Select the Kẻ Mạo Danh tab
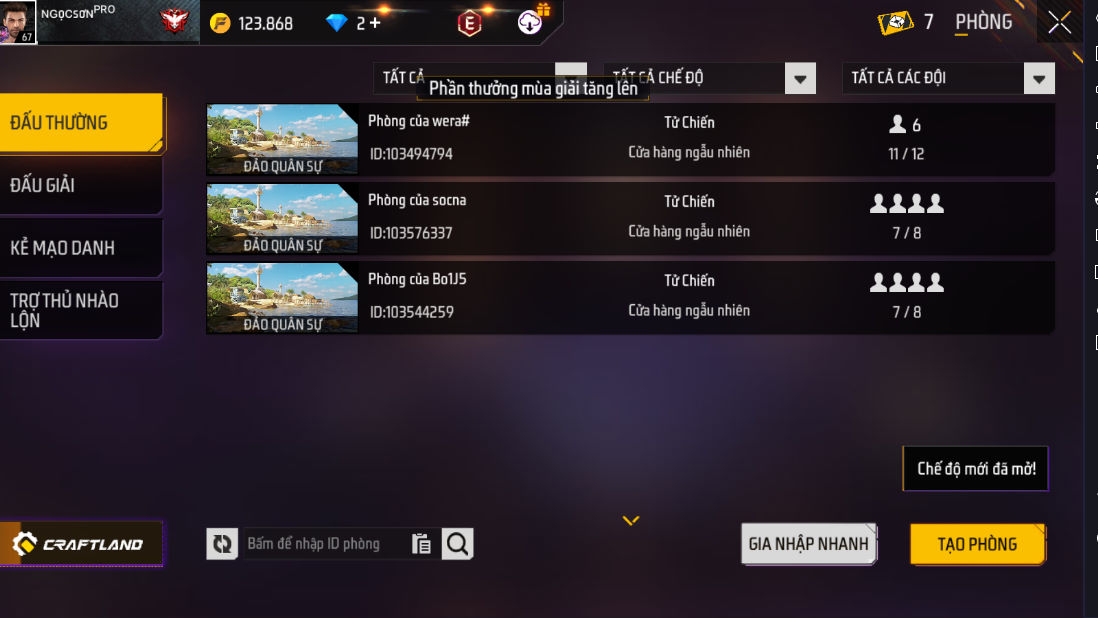The width and height of the screenshot is (1098, 618). tap(81, 248)
